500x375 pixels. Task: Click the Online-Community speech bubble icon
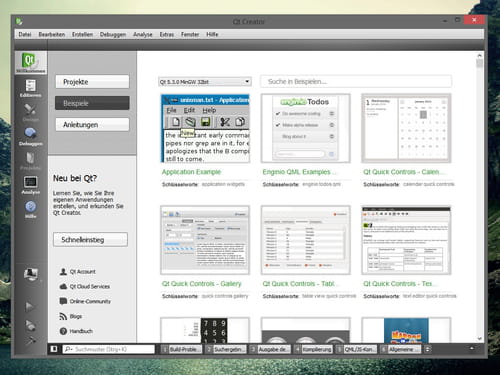[x=63, y=301]
